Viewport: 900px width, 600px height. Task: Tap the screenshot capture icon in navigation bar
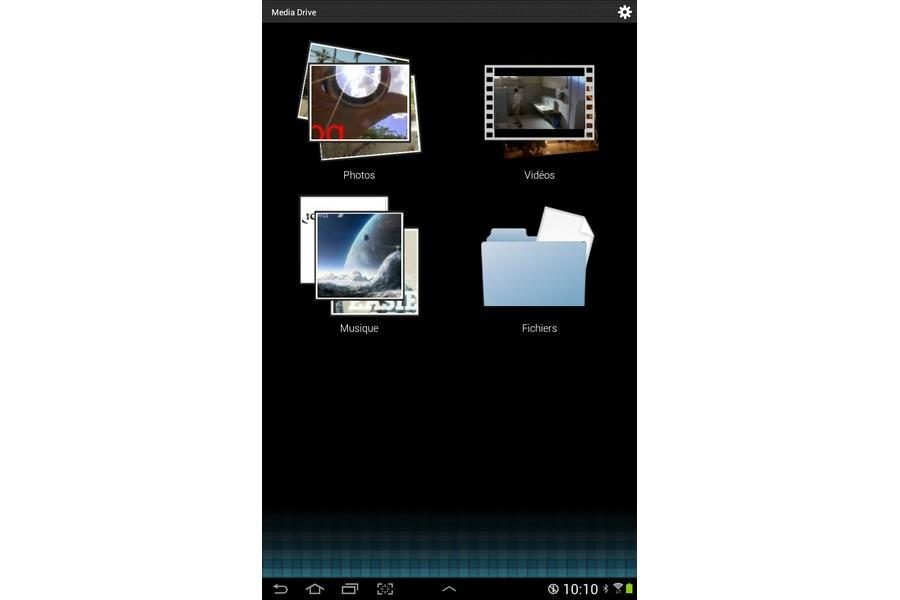coord(385,589)
